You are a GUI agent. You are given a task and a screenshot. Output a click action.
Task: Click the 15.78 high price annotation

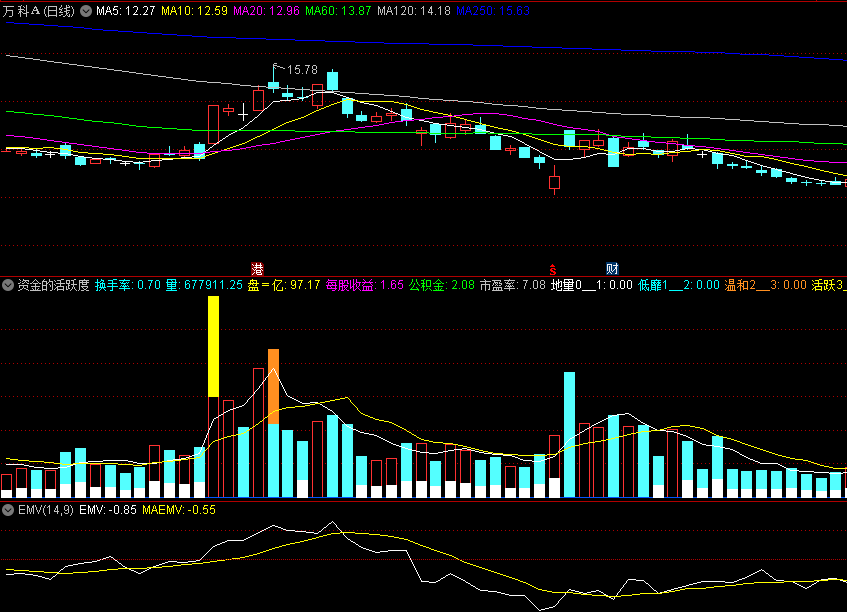302,70
